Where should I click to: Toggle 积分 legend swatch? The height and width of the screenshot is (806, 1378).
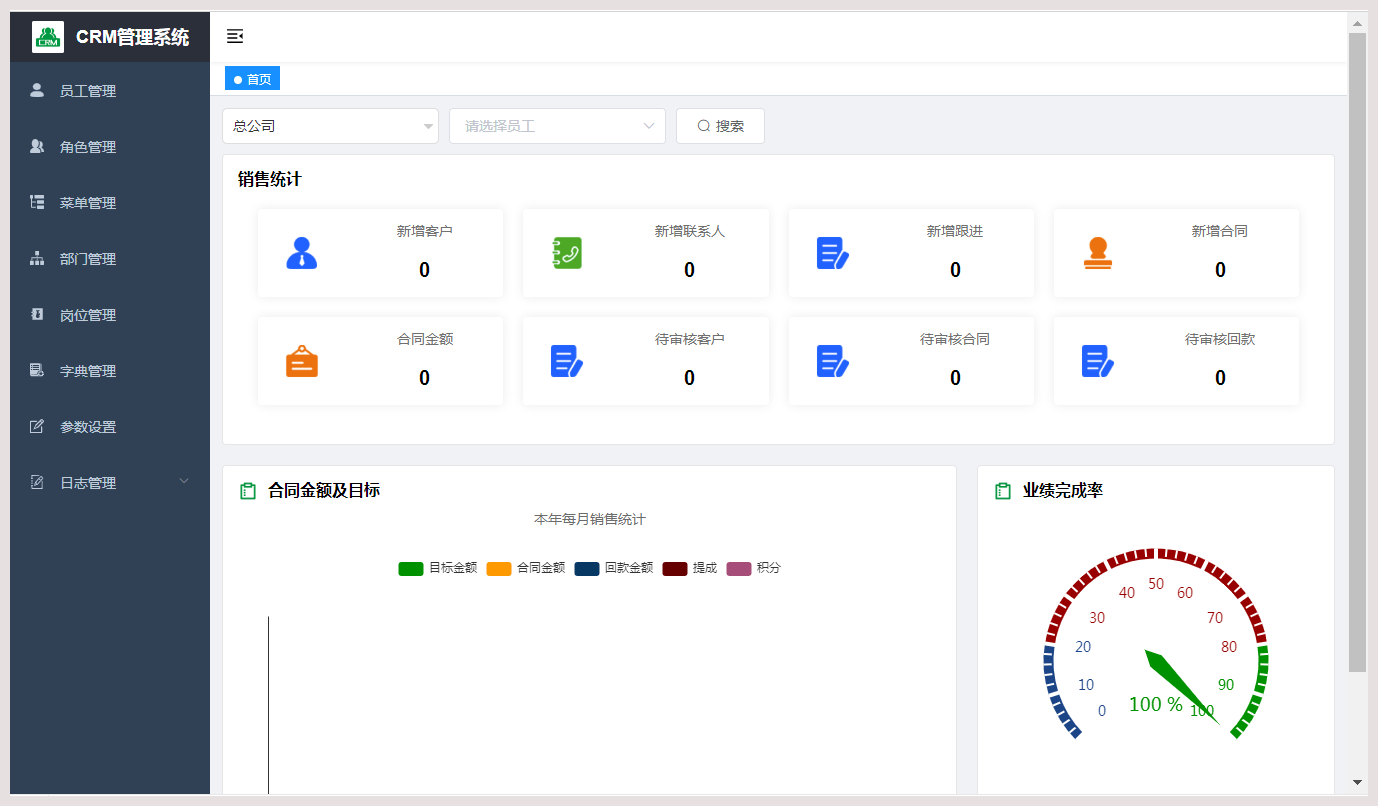click(x=739, y=568)
